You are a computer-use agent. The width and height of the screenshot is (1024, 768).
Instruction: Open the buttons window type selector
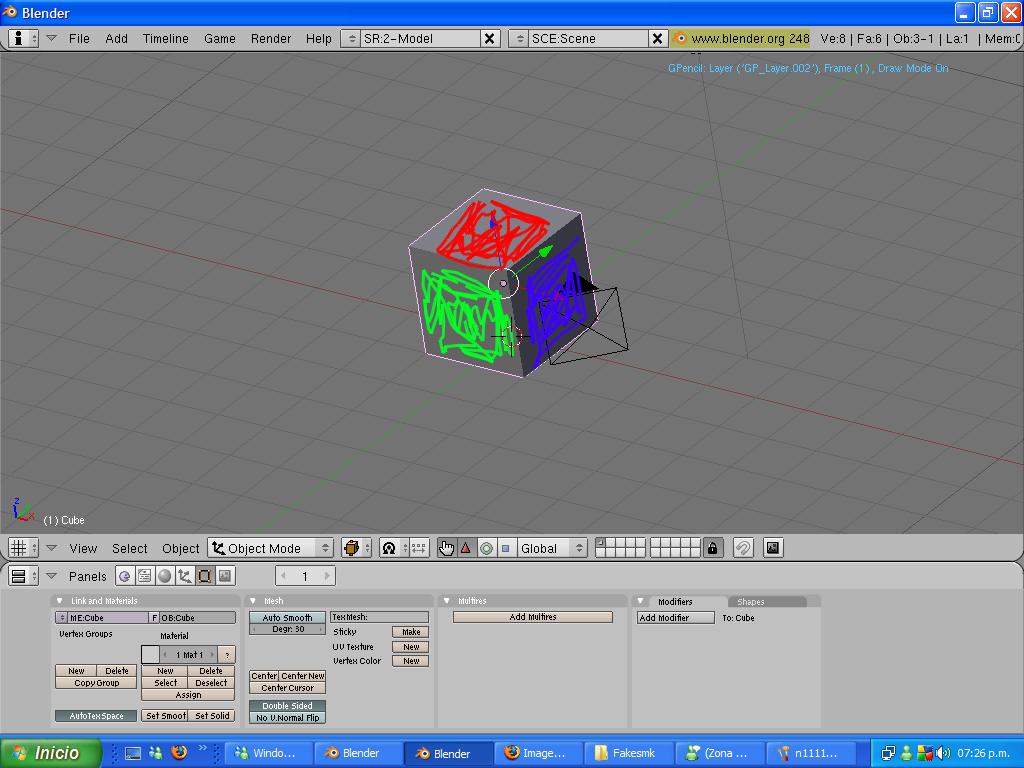coord(24,576)
